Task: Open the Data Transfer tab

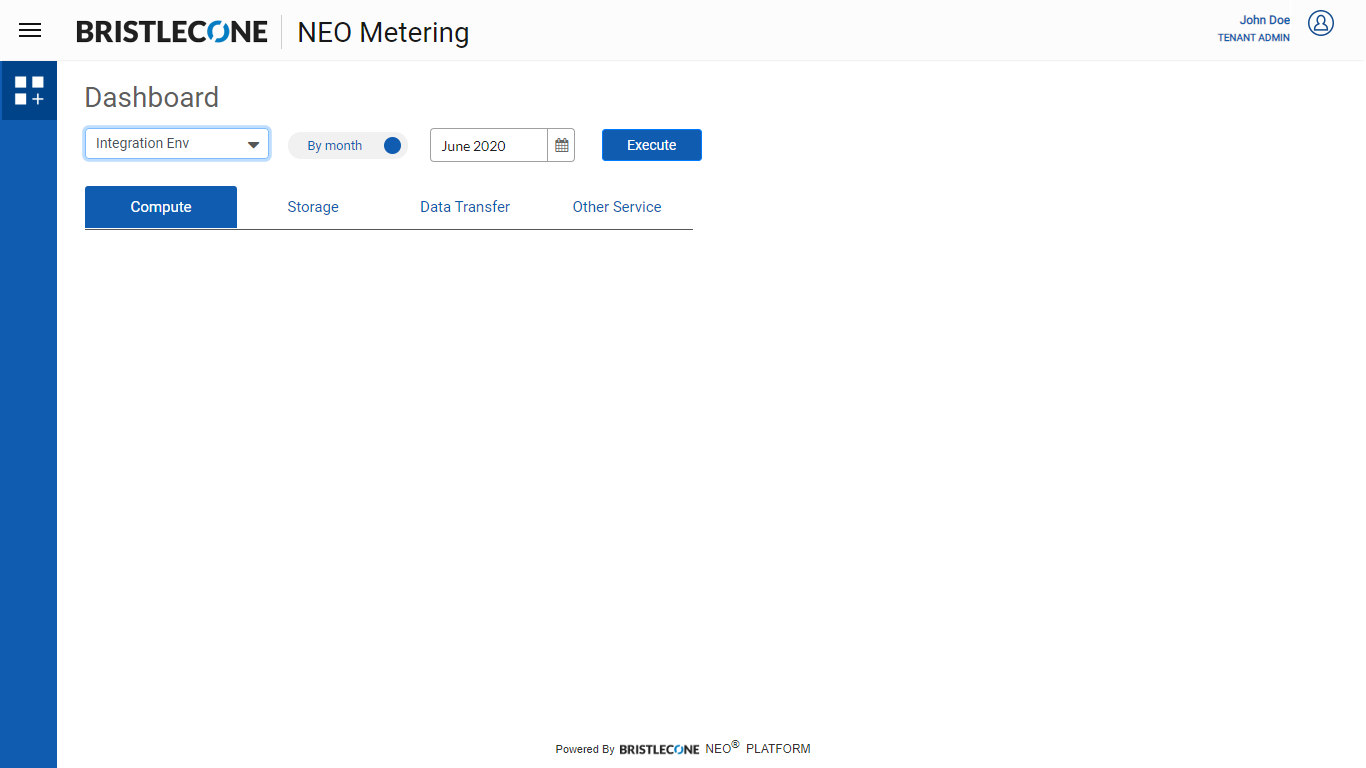Action: tap(465, 207)
